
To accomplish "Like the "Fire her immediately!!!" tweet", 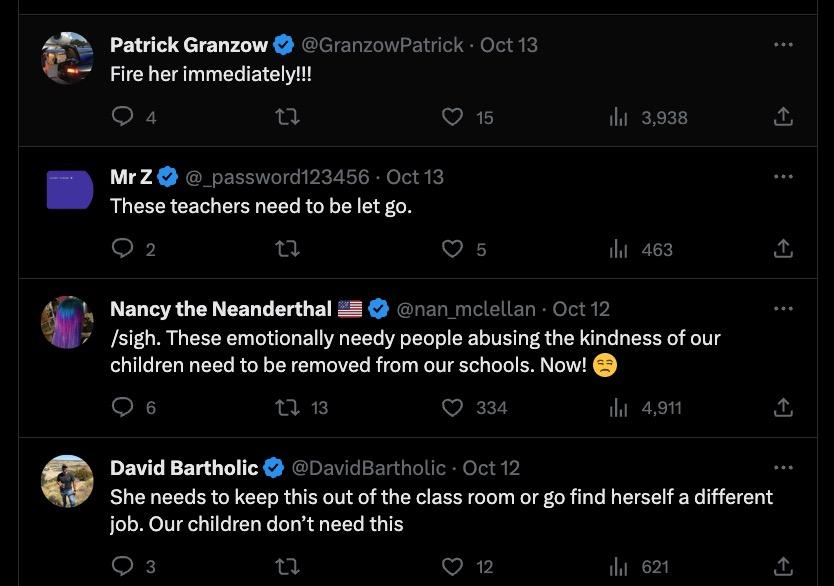I will click(x=453, y=117).
